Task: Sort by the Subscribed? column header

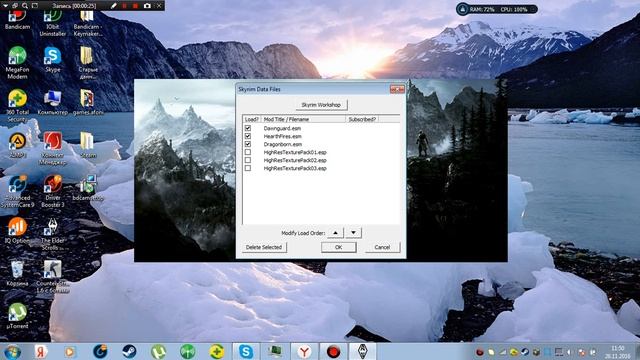Action: 362,119
